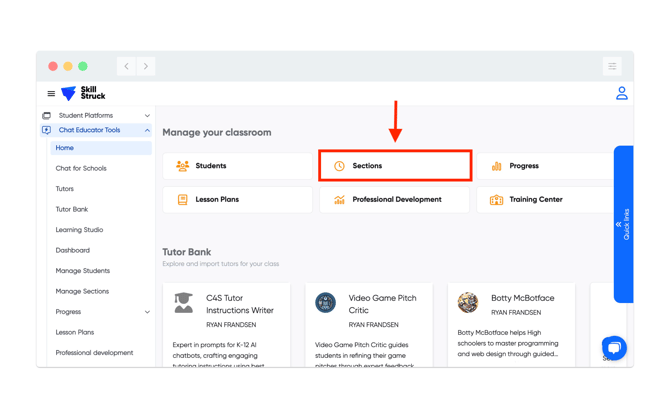The width and height of the screenshot is (670, 418).
Task: Open Tutor Bank from sidebar
Action: click(72, 209)
